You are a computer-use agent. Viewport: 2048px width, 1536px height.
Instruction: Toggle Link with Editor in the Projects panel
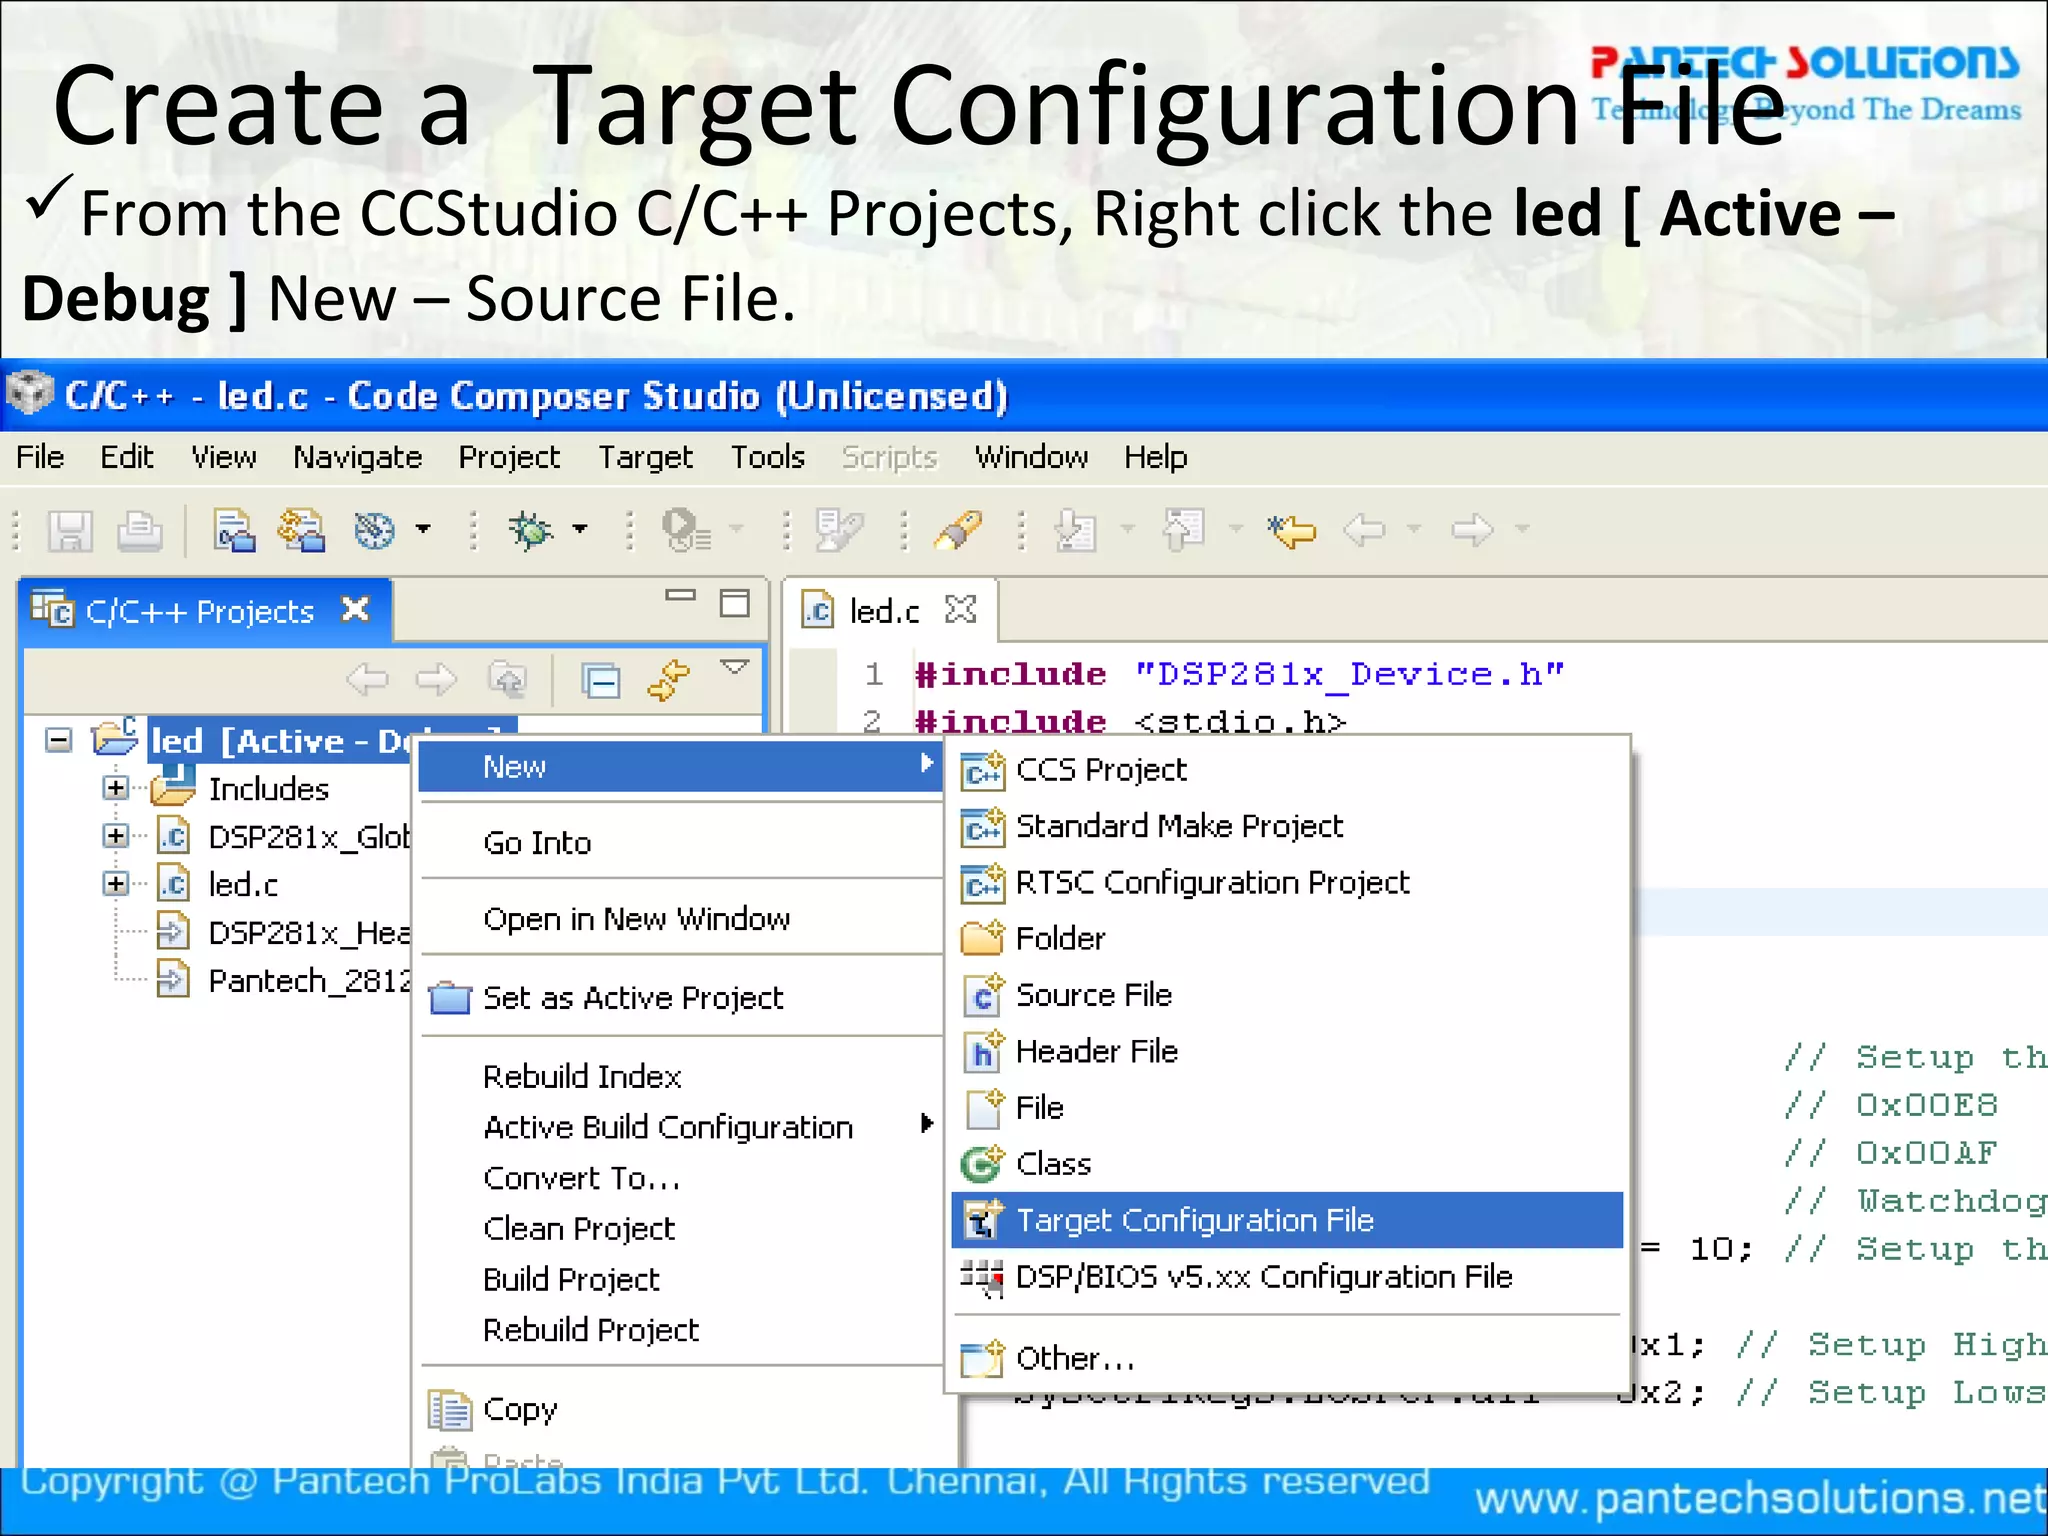click(x=668, y=680)
